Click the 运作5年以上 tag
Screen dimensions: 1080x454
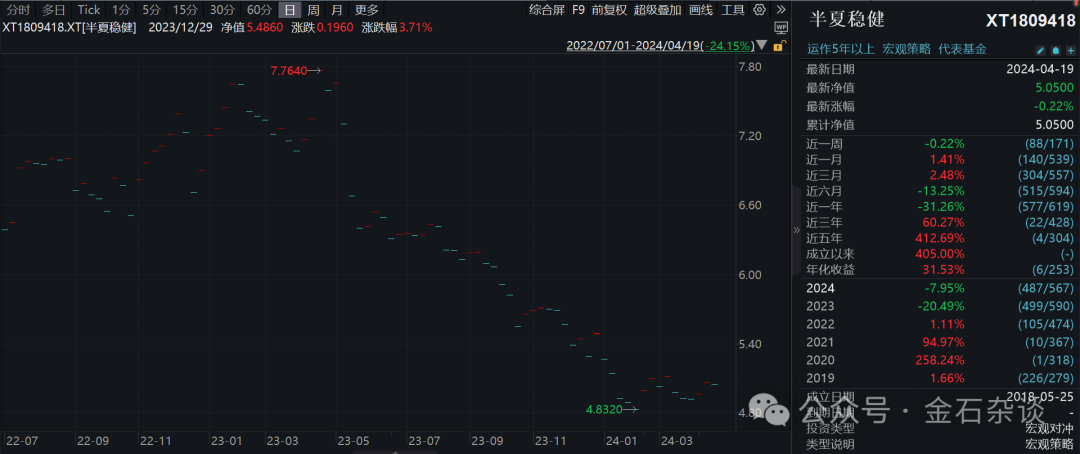pyautogui.click(x=840, y=49)
